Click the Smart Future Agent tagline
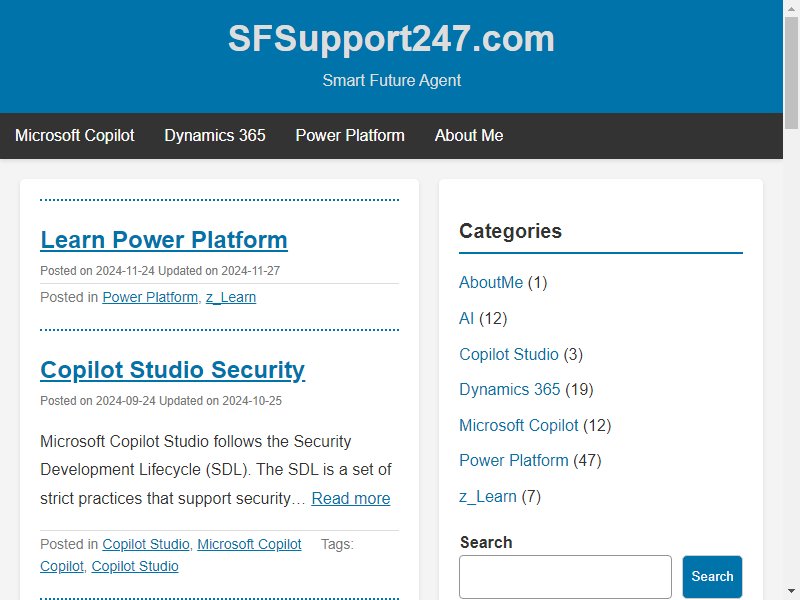 [x=391, y=80]
